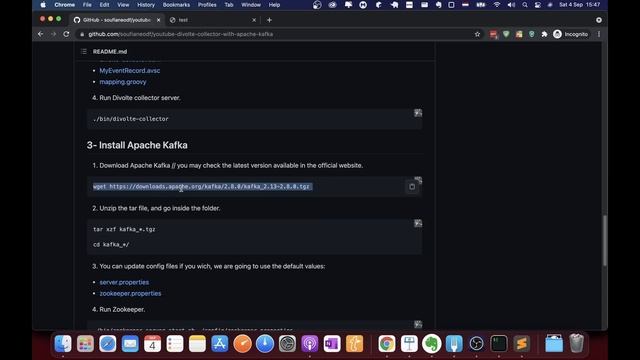The width and height of the screenshot is (640, 360).
Task: Click the '3- Install Apache Kafka' heading
Action: click(x=137, y=145)
